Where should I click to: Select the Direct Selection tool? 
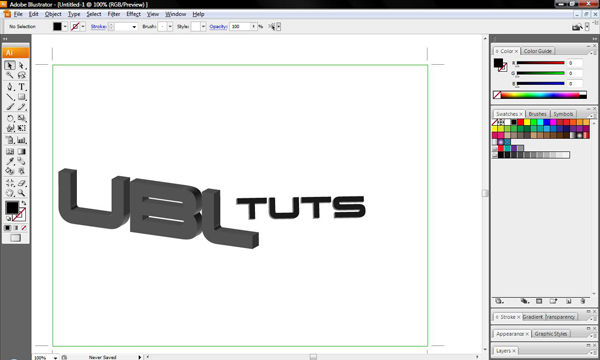click(x=21, y=65)
